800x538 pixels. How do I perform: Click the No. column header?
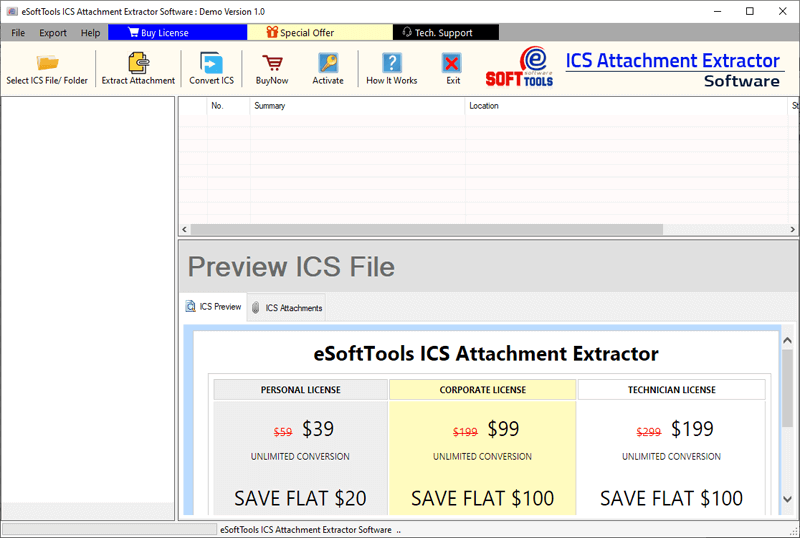(228, 106)
